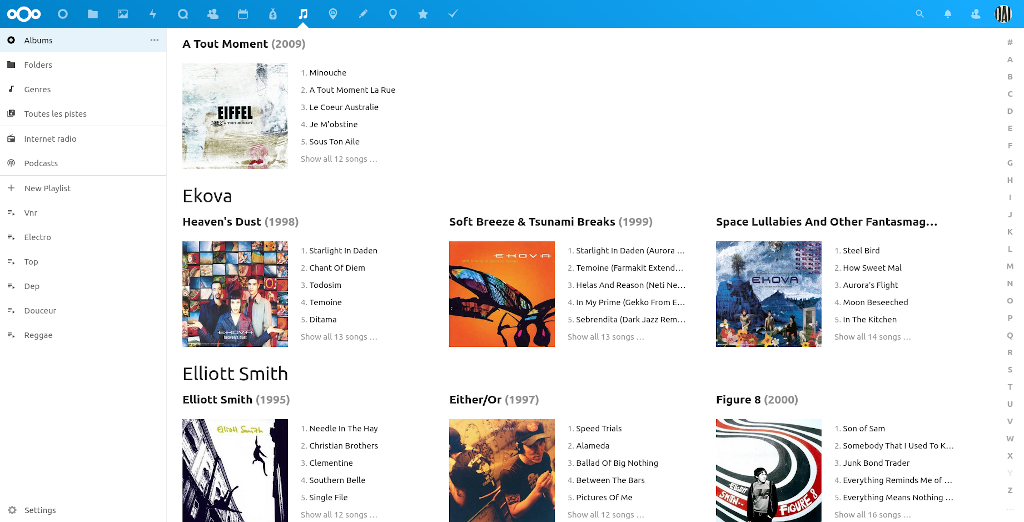Click the A Tout Moment album cover

coord(235,116)
